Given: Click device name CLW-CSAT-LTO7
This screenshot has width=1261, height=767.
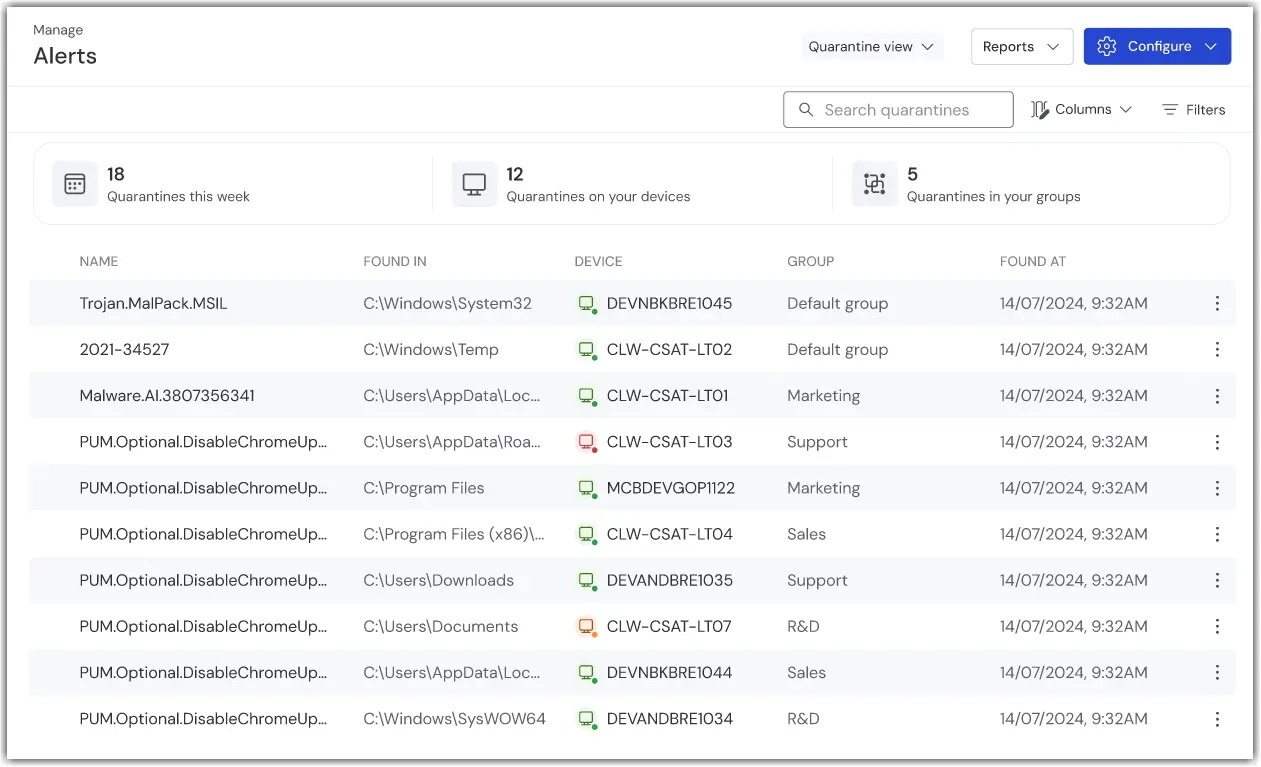Looking at the screenshot, I should [669, 626].
